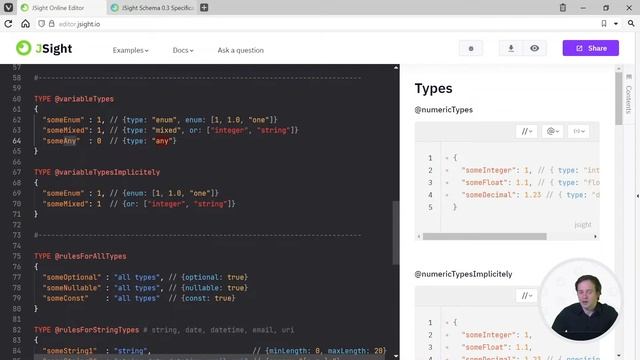This screenshot has height=360, width=640.
Task: Click the address bar URL editor.jsight.io
Action: pyautogui.click(x=80, y=24)
